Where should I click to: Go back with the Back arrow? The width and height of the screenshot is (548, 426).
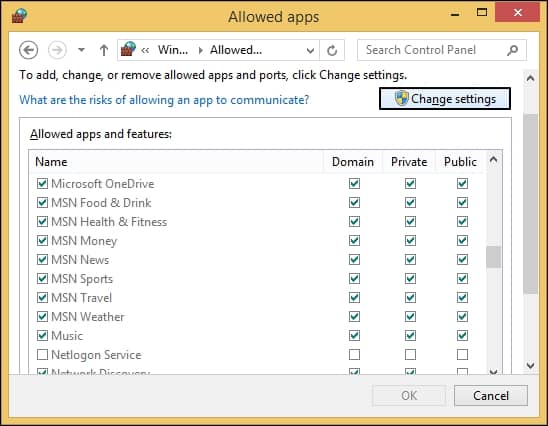coord(29,50)
